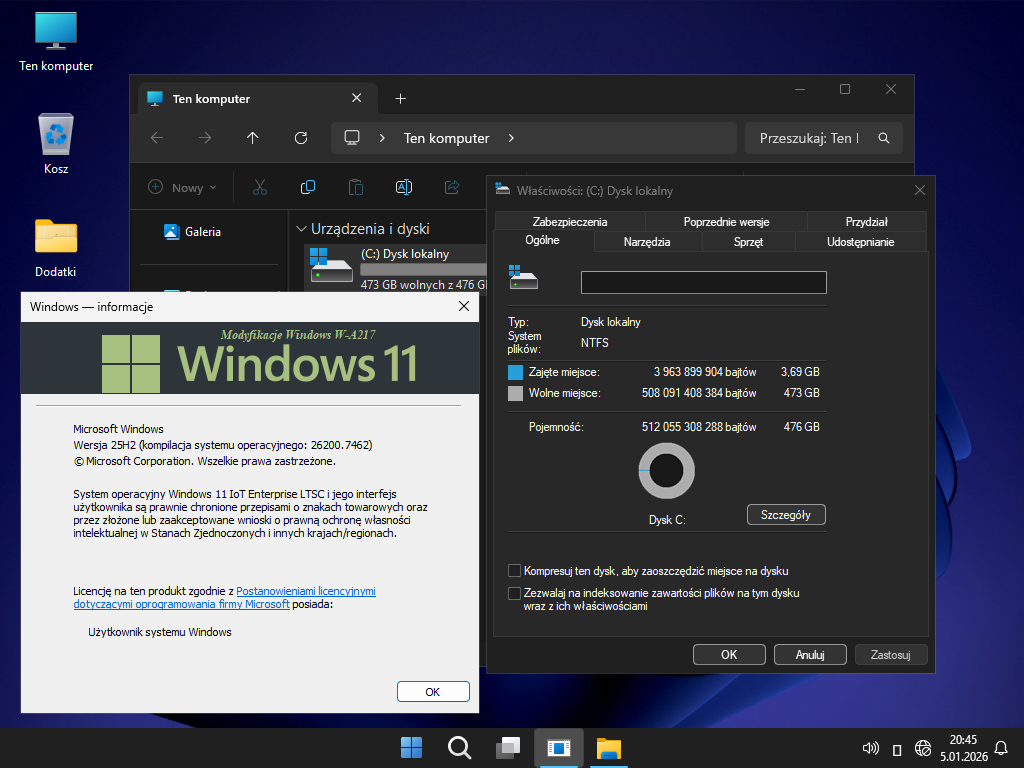
Task: Open Task View on the taskbar
Action: pyautogui.click(x=509, y=748)
